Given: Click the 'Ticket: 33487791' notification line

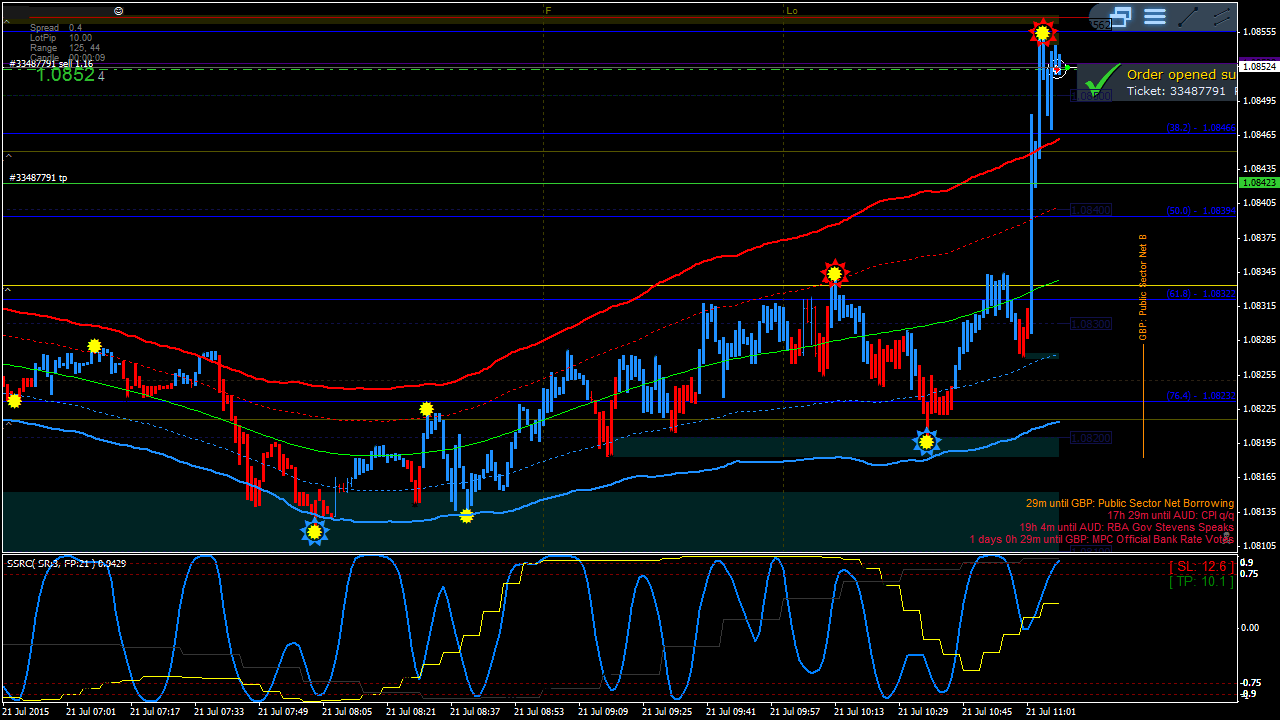Looking at the screenshot, I should 1176,91.
